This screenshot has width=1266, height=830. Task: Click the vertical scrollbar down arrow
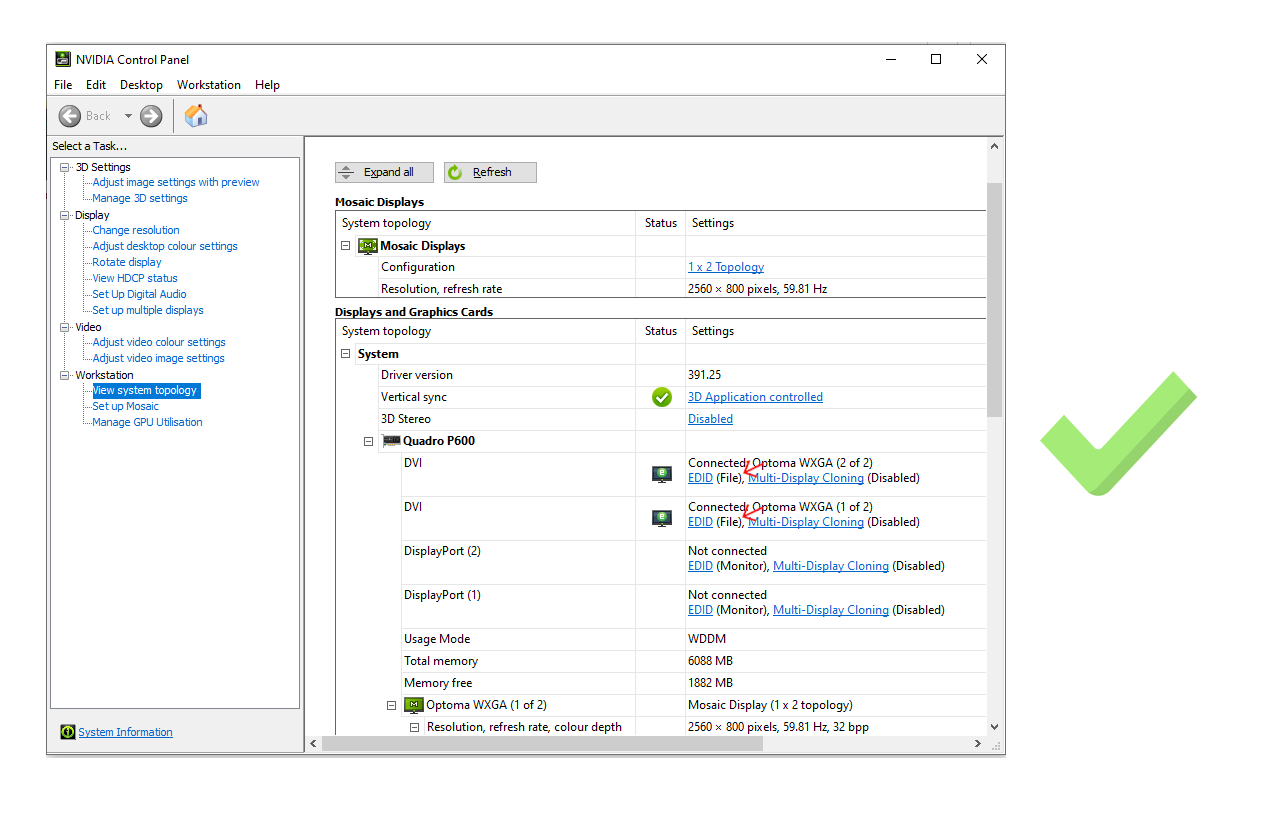(x=994, y=727)
